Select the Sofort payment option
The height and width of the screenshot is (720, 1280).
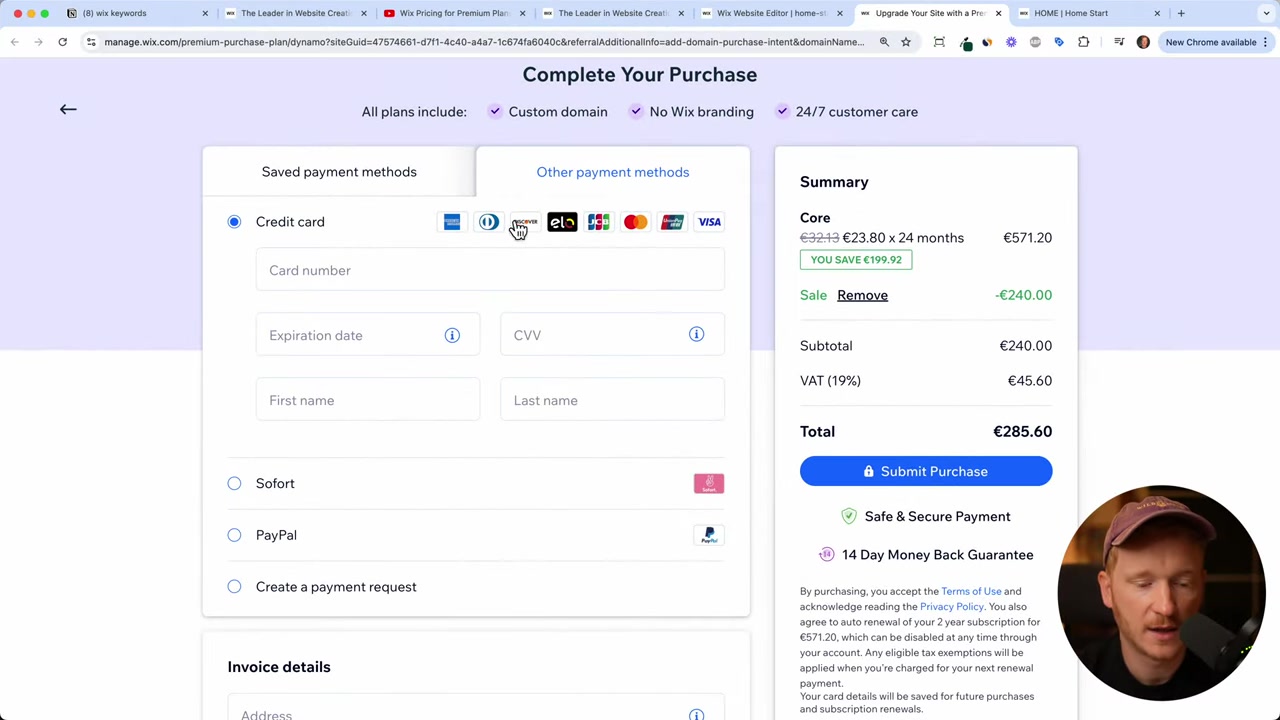[x=234, y=484]
